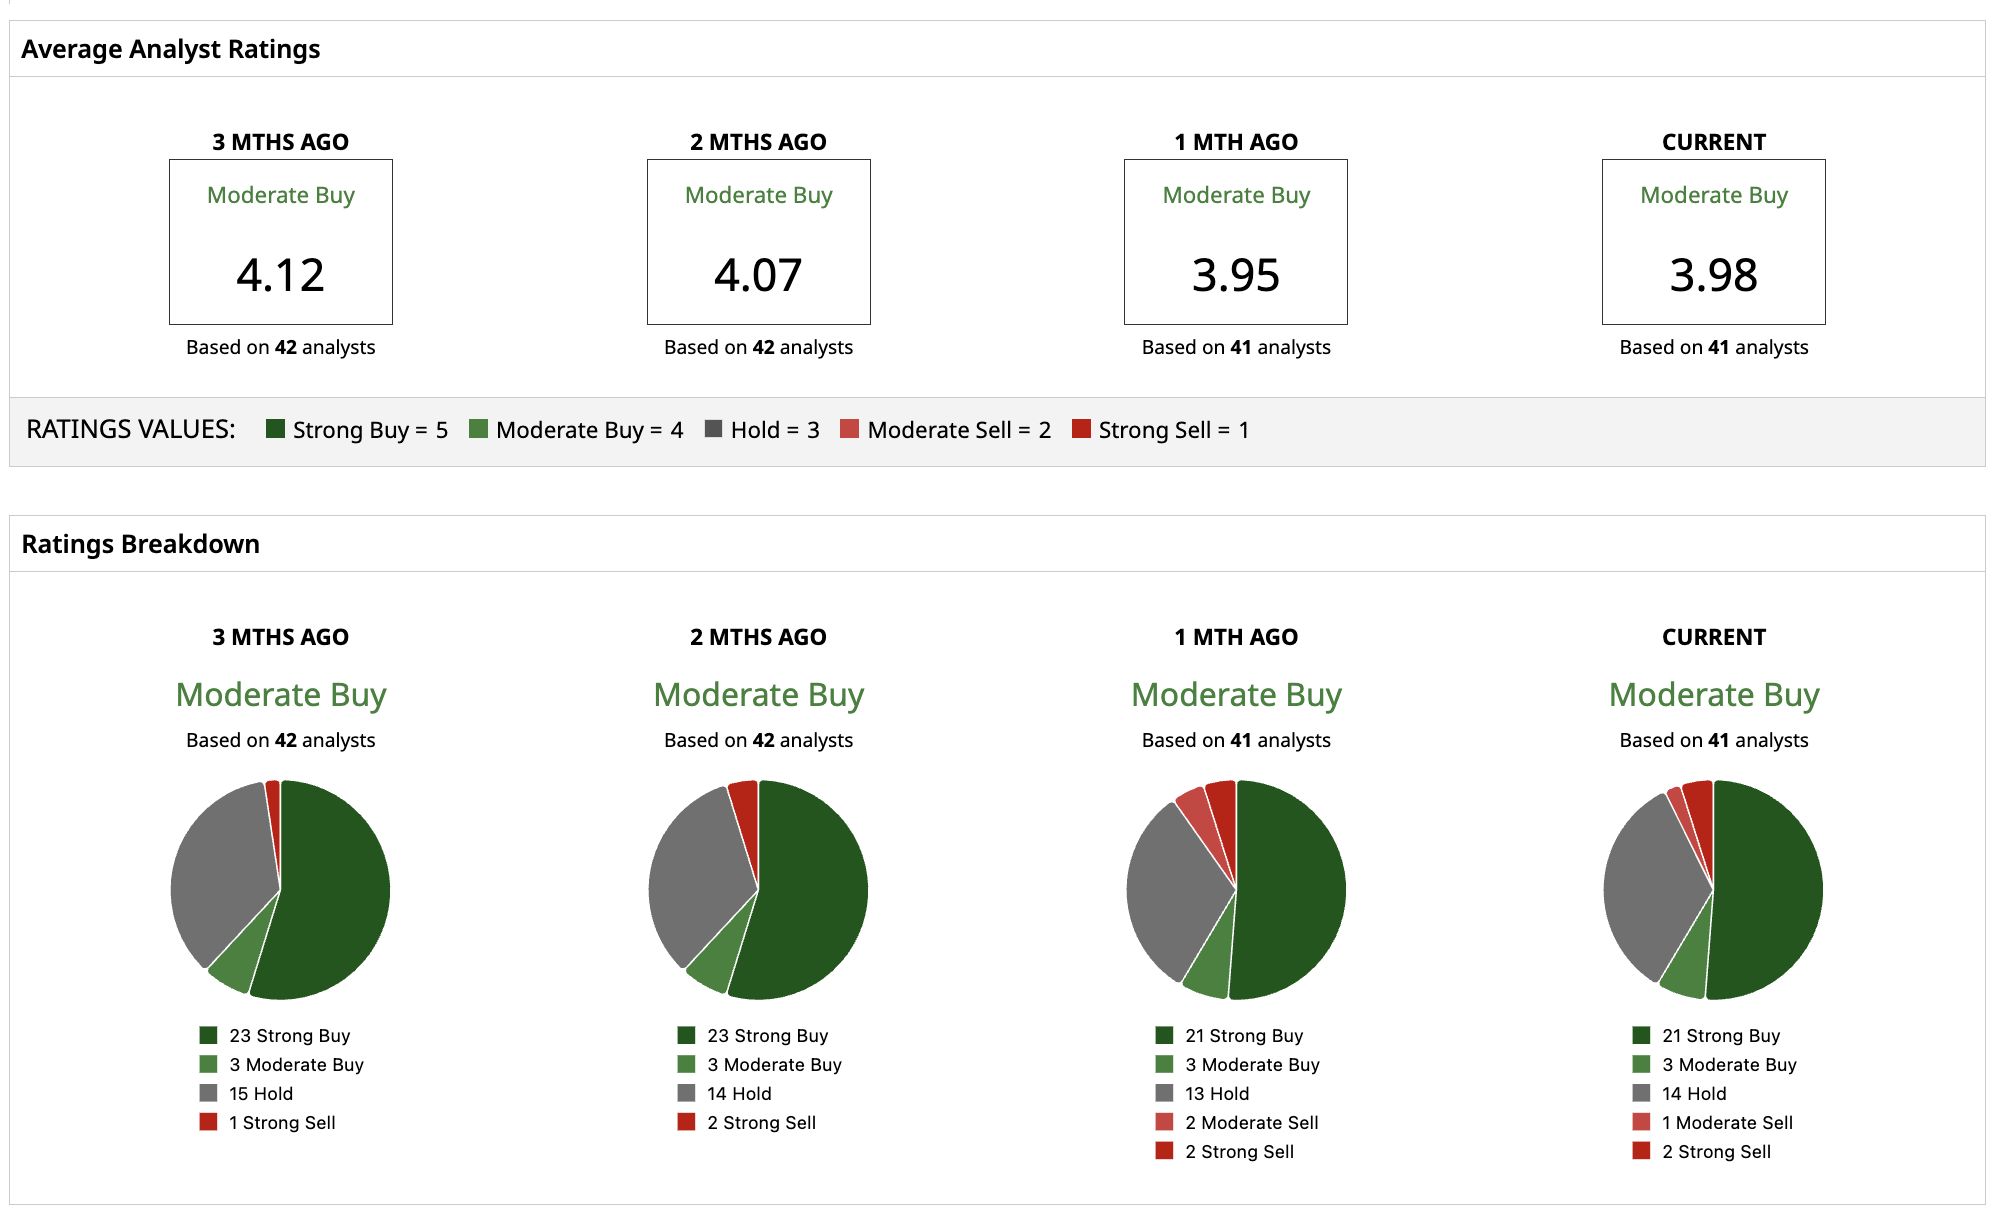Select the 3 MTHS AGO 4.12 rating box
Screen dimensions: 1996x1218
(281, 242)
